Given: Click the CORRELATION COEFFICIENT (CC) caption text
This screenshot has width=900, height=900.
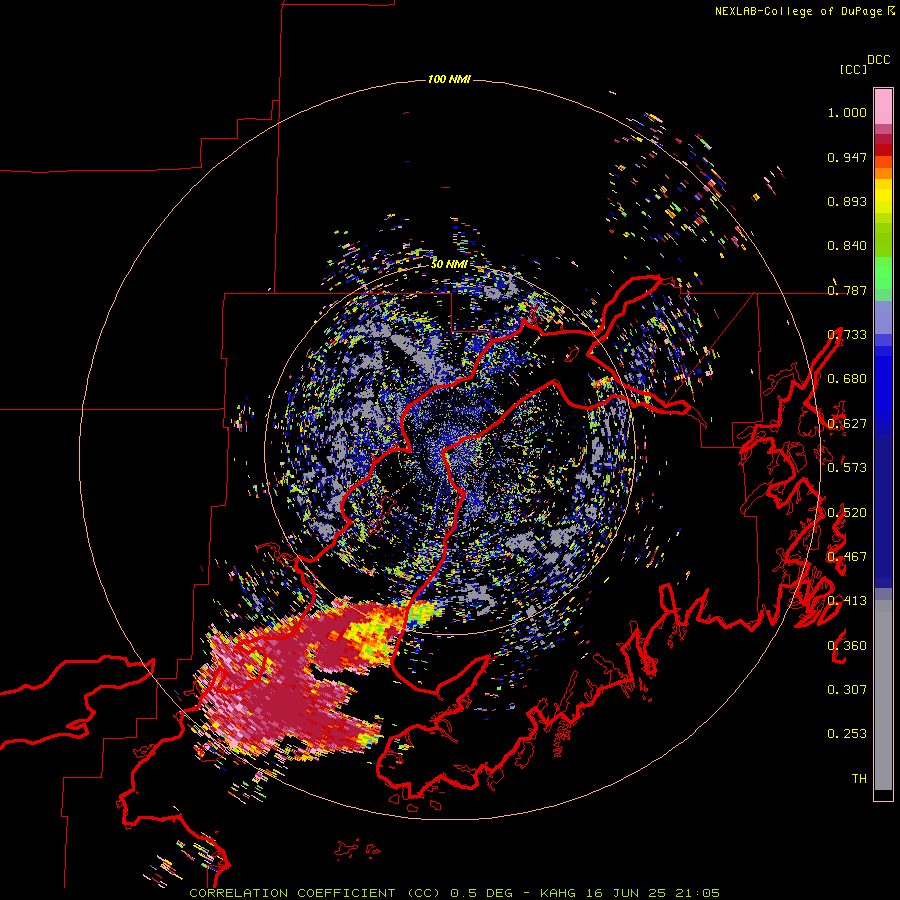Looking at the screenshot, I should coord(315,893).
